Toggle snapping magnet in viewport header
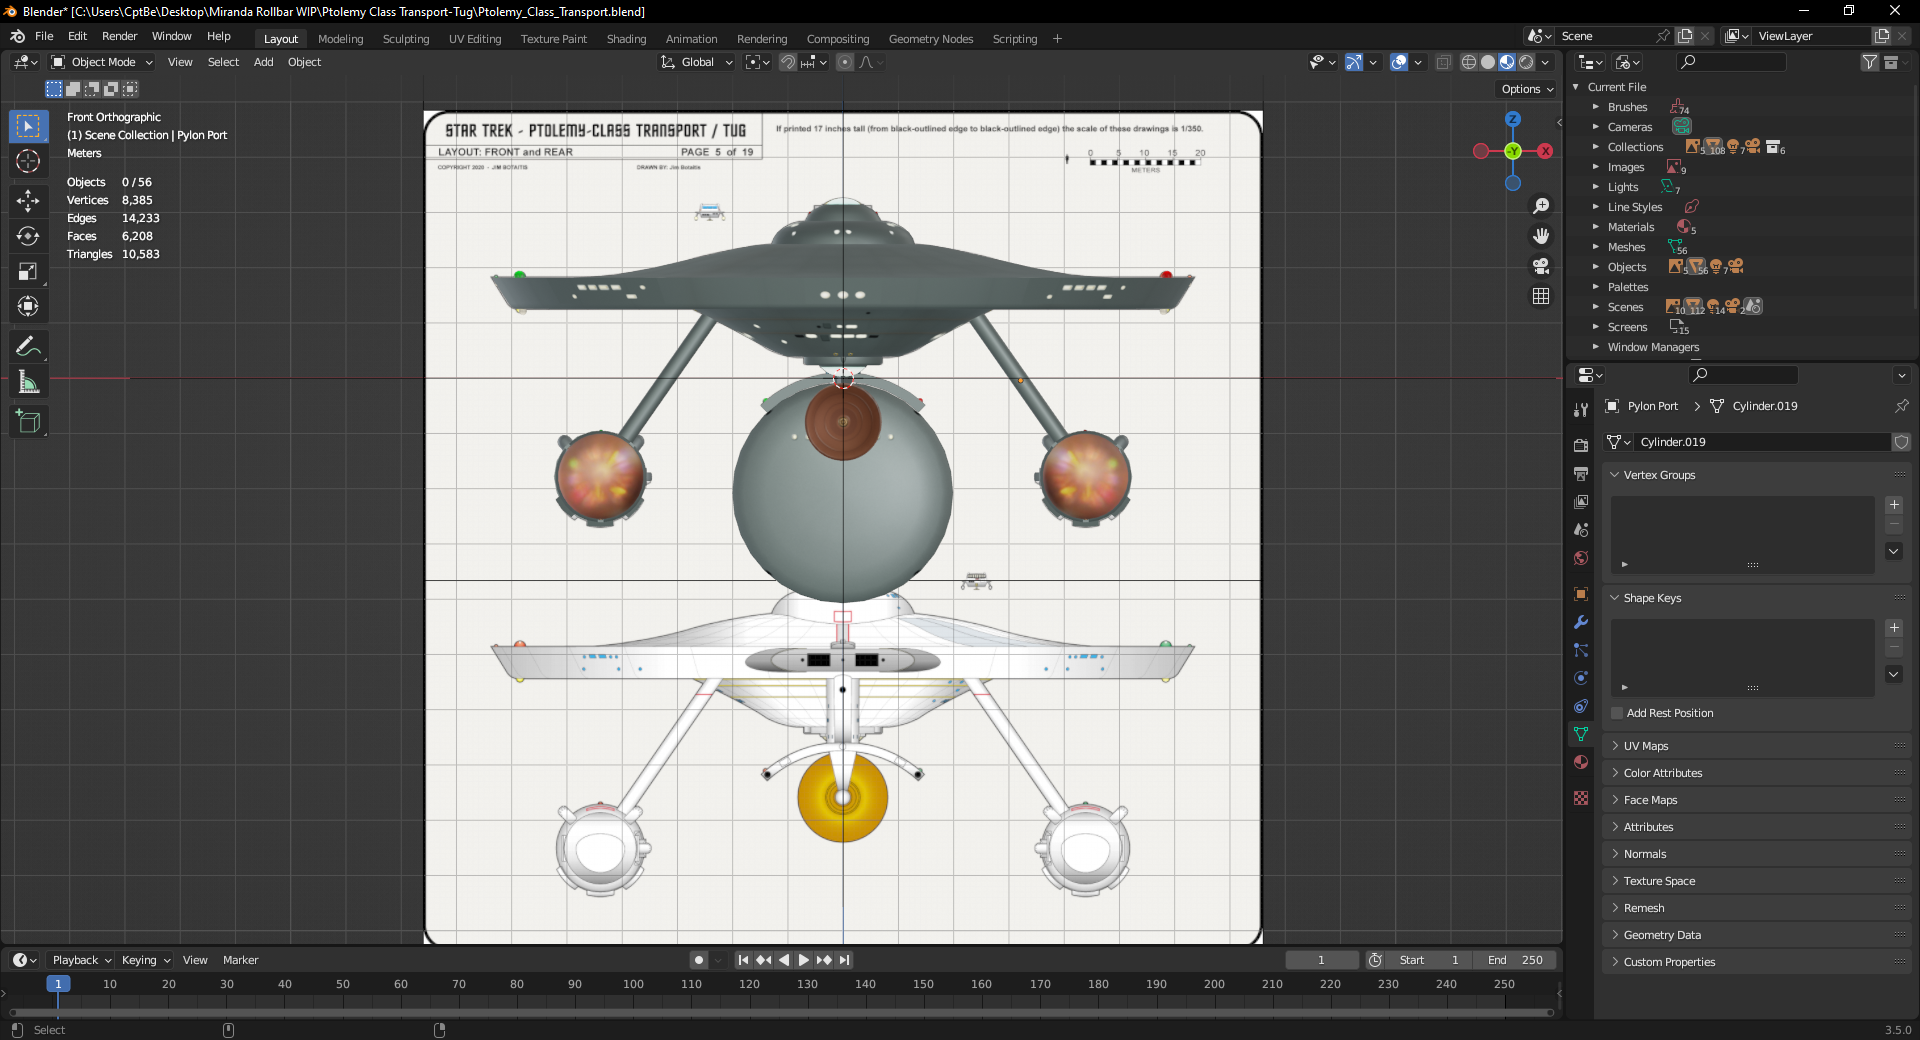Image resolution: width=1920 pixels, height=1040 pixels. click(x=788, y=62)
